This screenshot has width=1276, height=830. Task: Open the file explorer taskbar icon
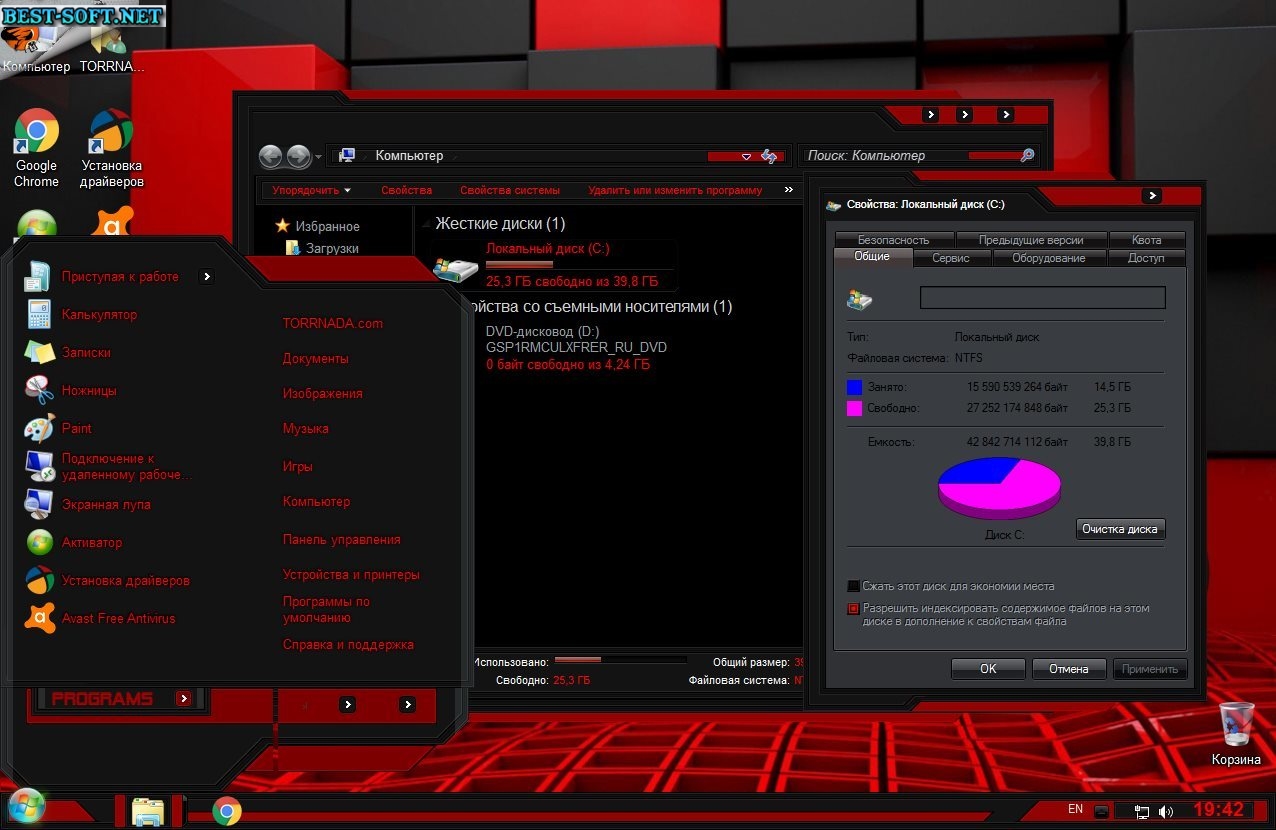tap(147, 811)
